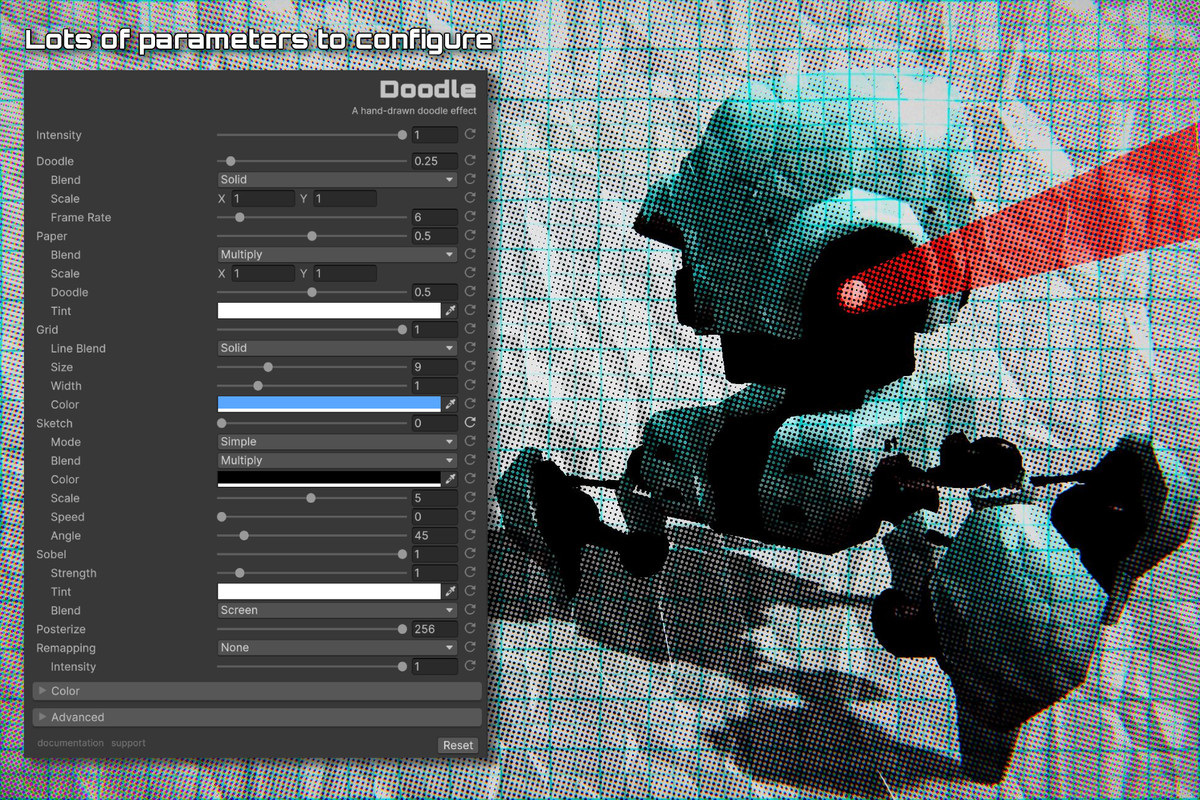Image resolution: width=1200 pixels, height=800 pixels.
Task: Select the blue Grid Color swatch
Action: pyautogui.click(x=330, y=404)
